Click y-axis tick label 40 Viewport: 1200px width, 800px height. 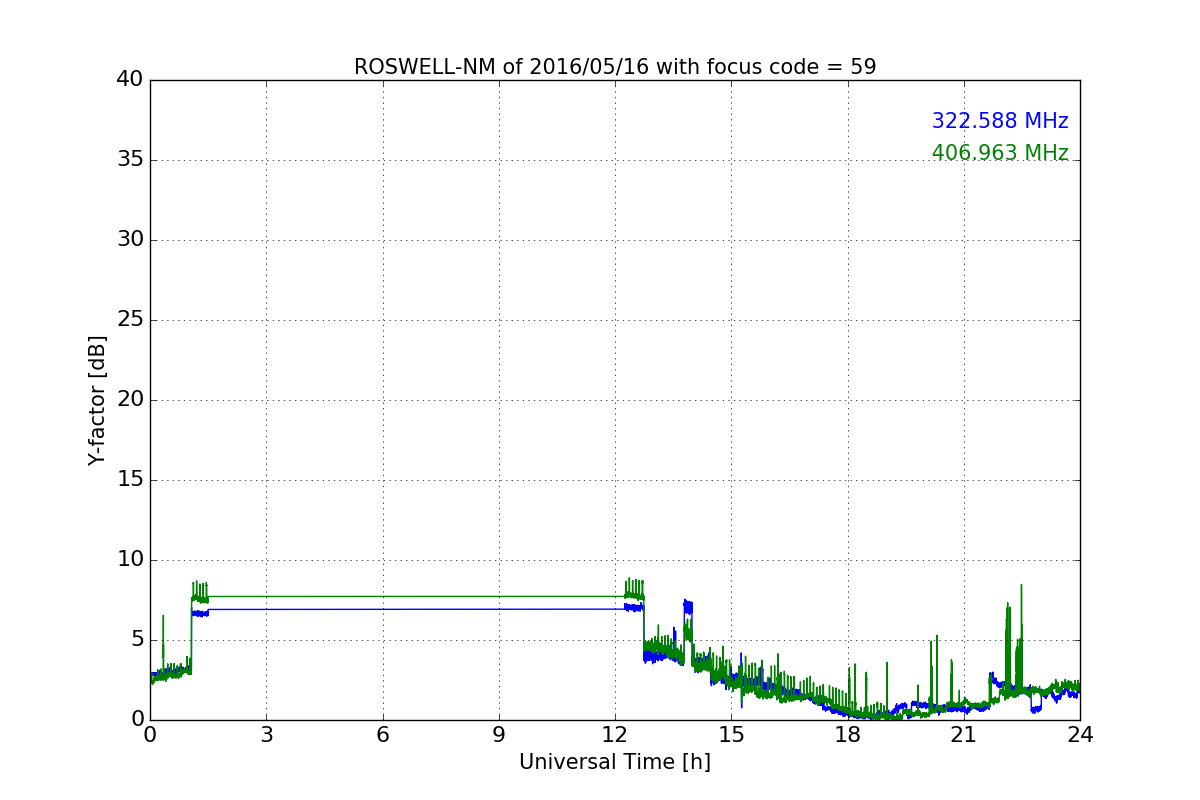click(x=130, y=80)
